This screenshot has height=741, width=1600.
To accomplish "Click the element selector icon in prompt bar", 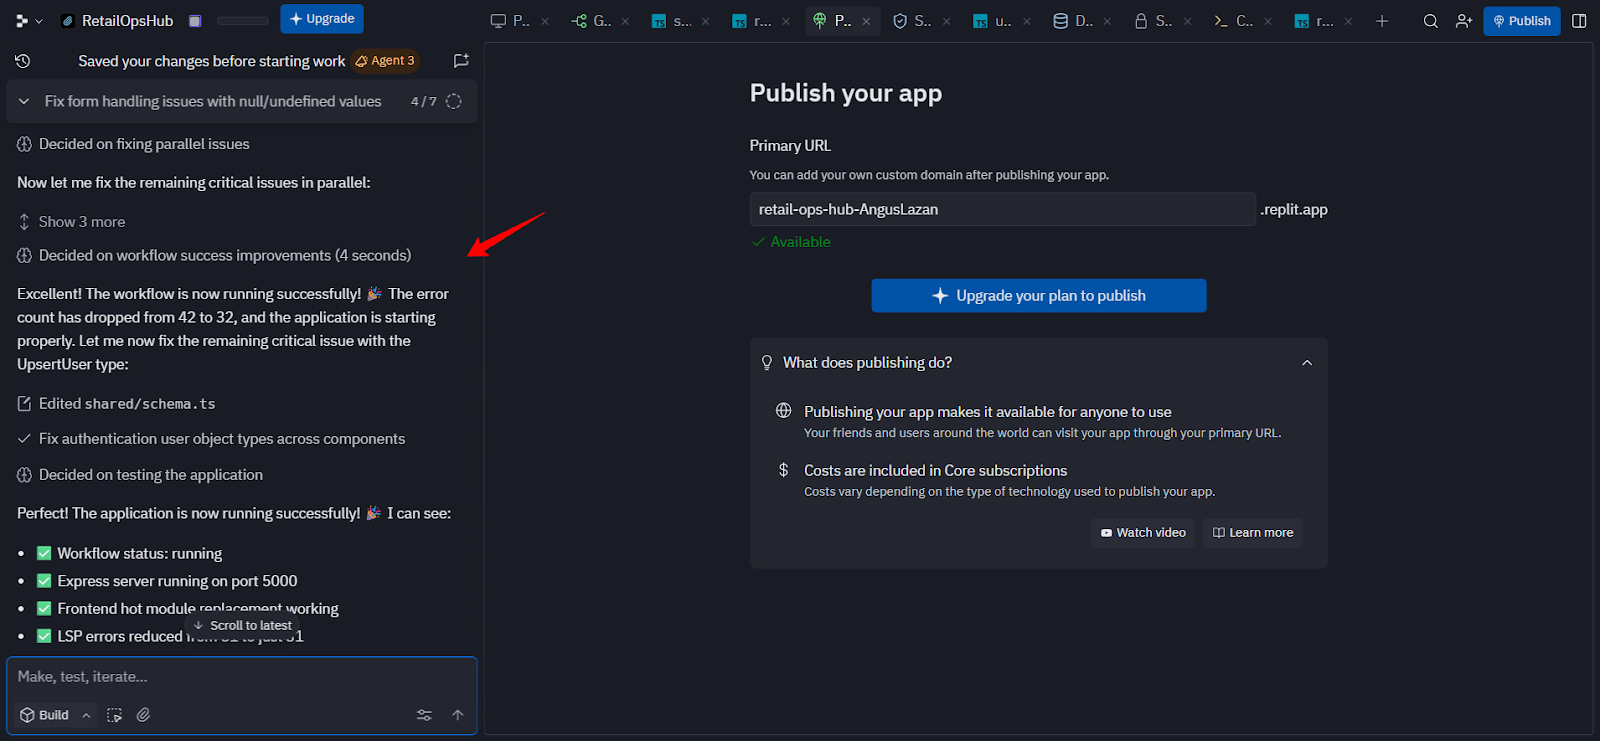I will click(115, 715).
